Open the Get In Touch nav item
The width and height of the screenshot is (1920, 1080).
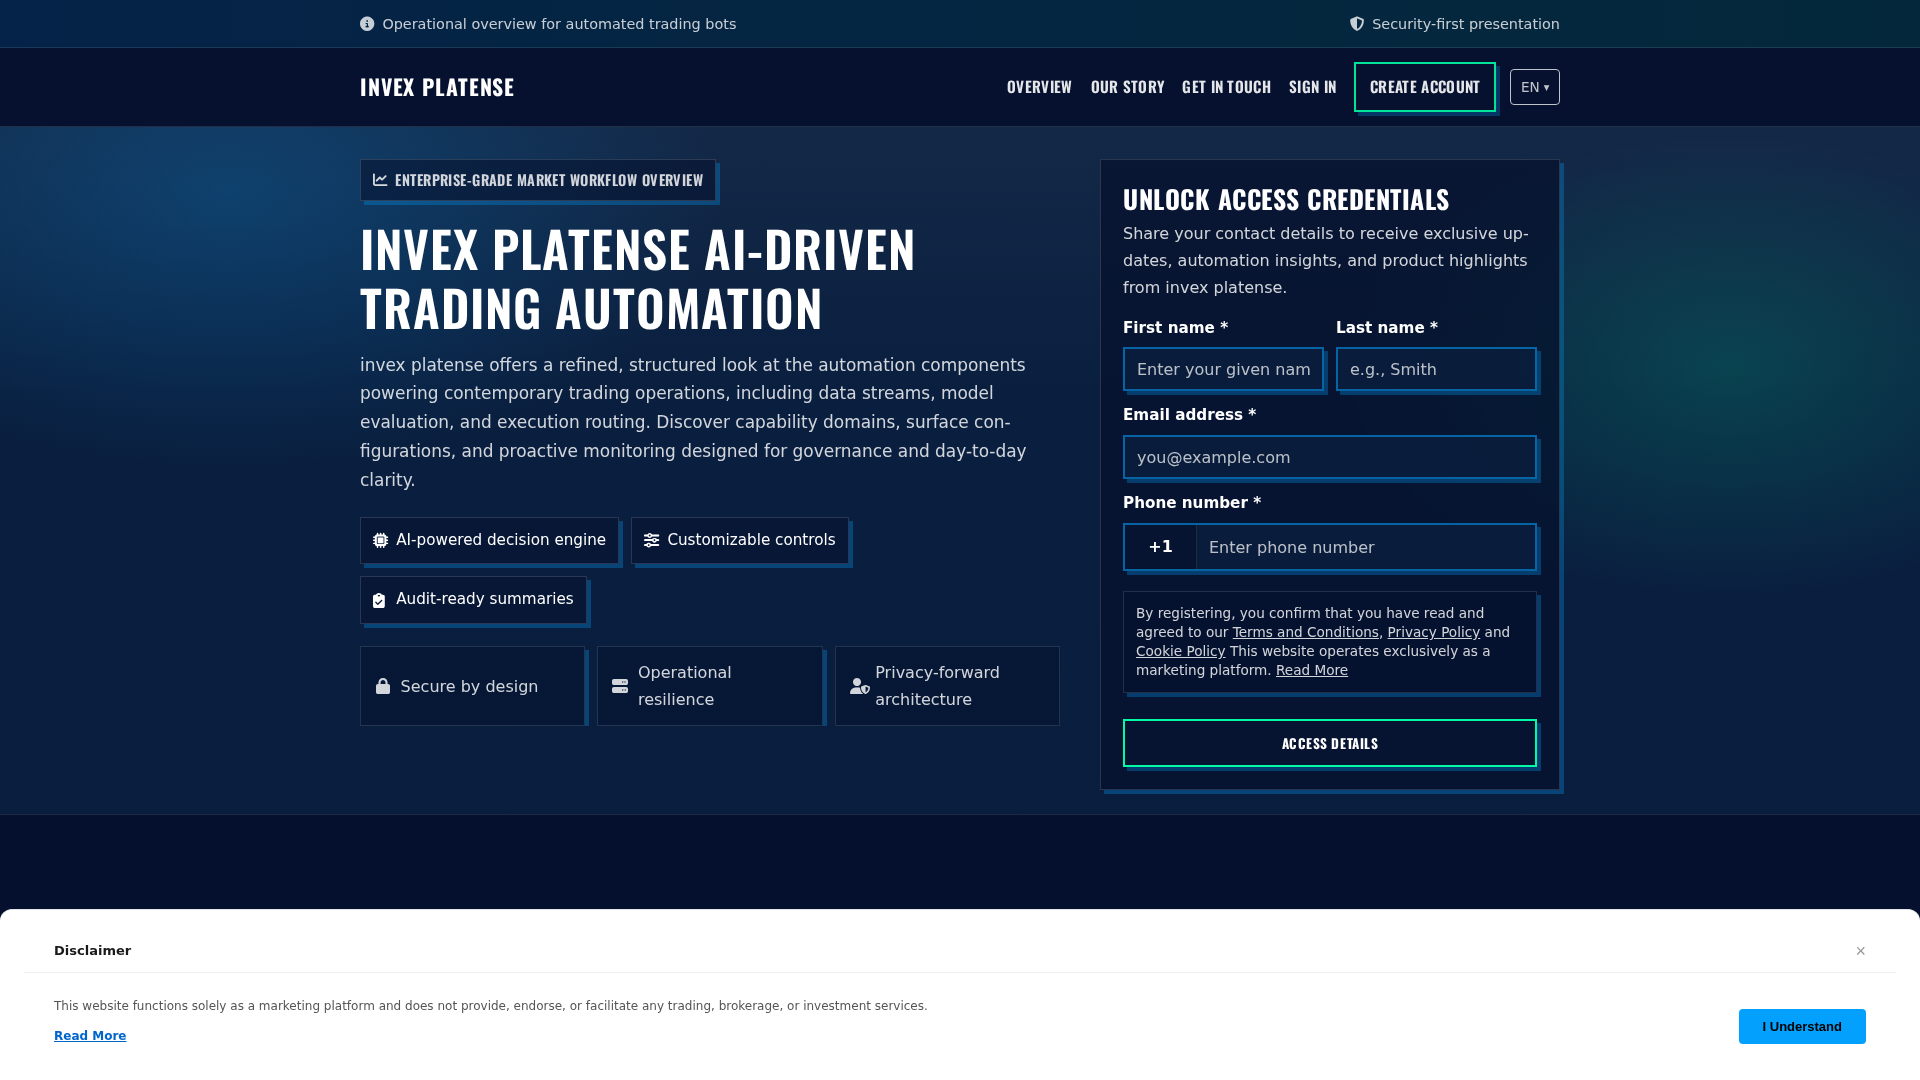point(1227,87)
